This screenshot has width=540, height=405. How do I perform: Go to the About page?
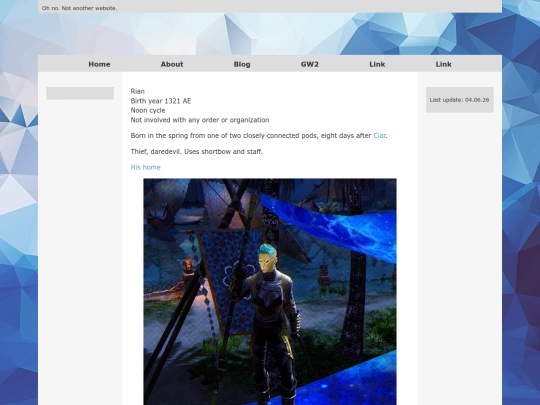click(x=172, y=64)
